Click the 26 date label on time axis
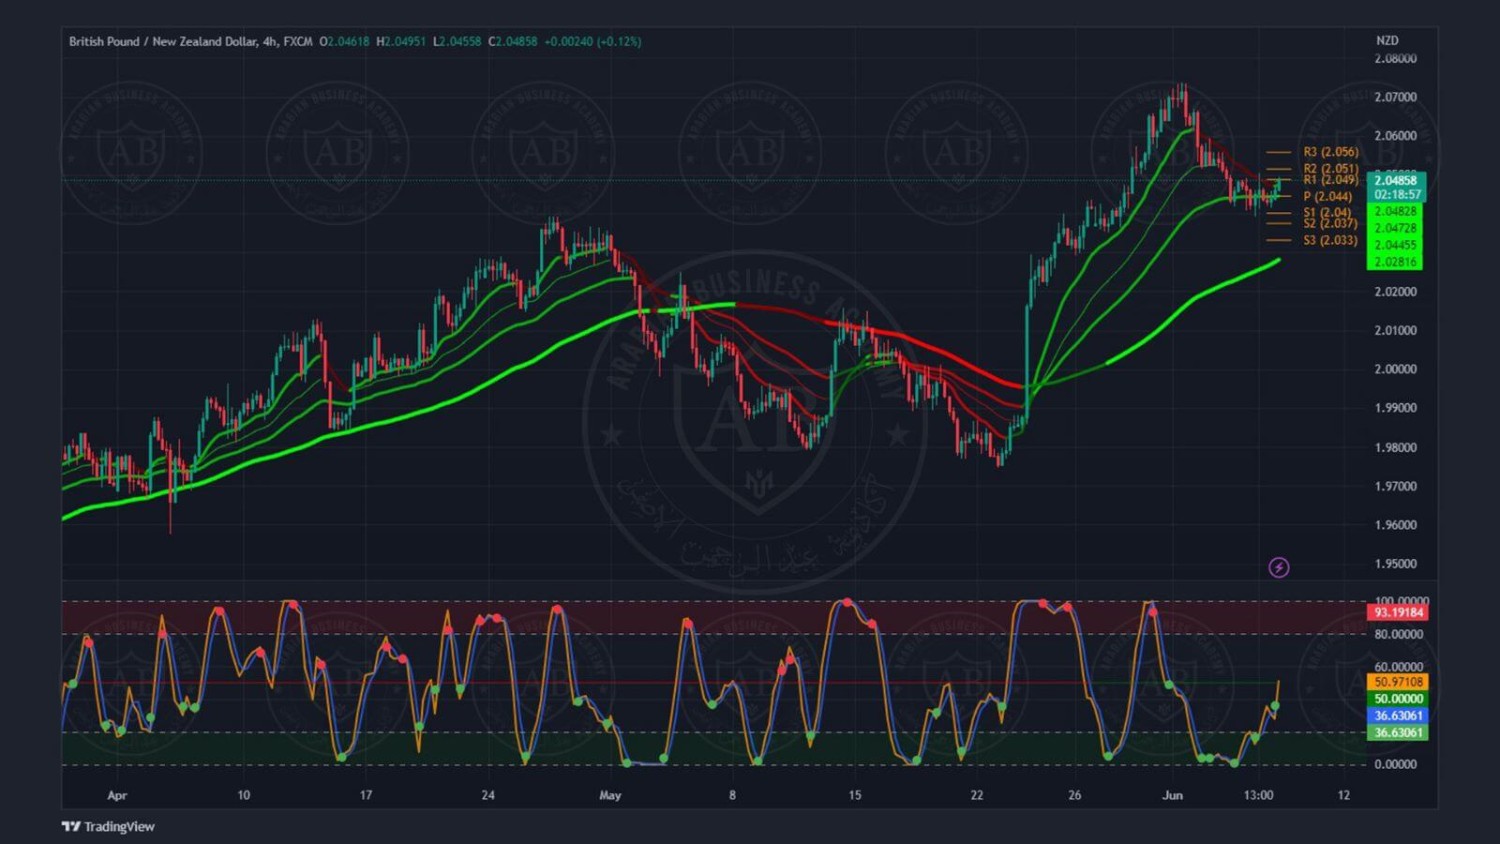Viewport: 1500px width, 844px height. (x=1074, y=796)
